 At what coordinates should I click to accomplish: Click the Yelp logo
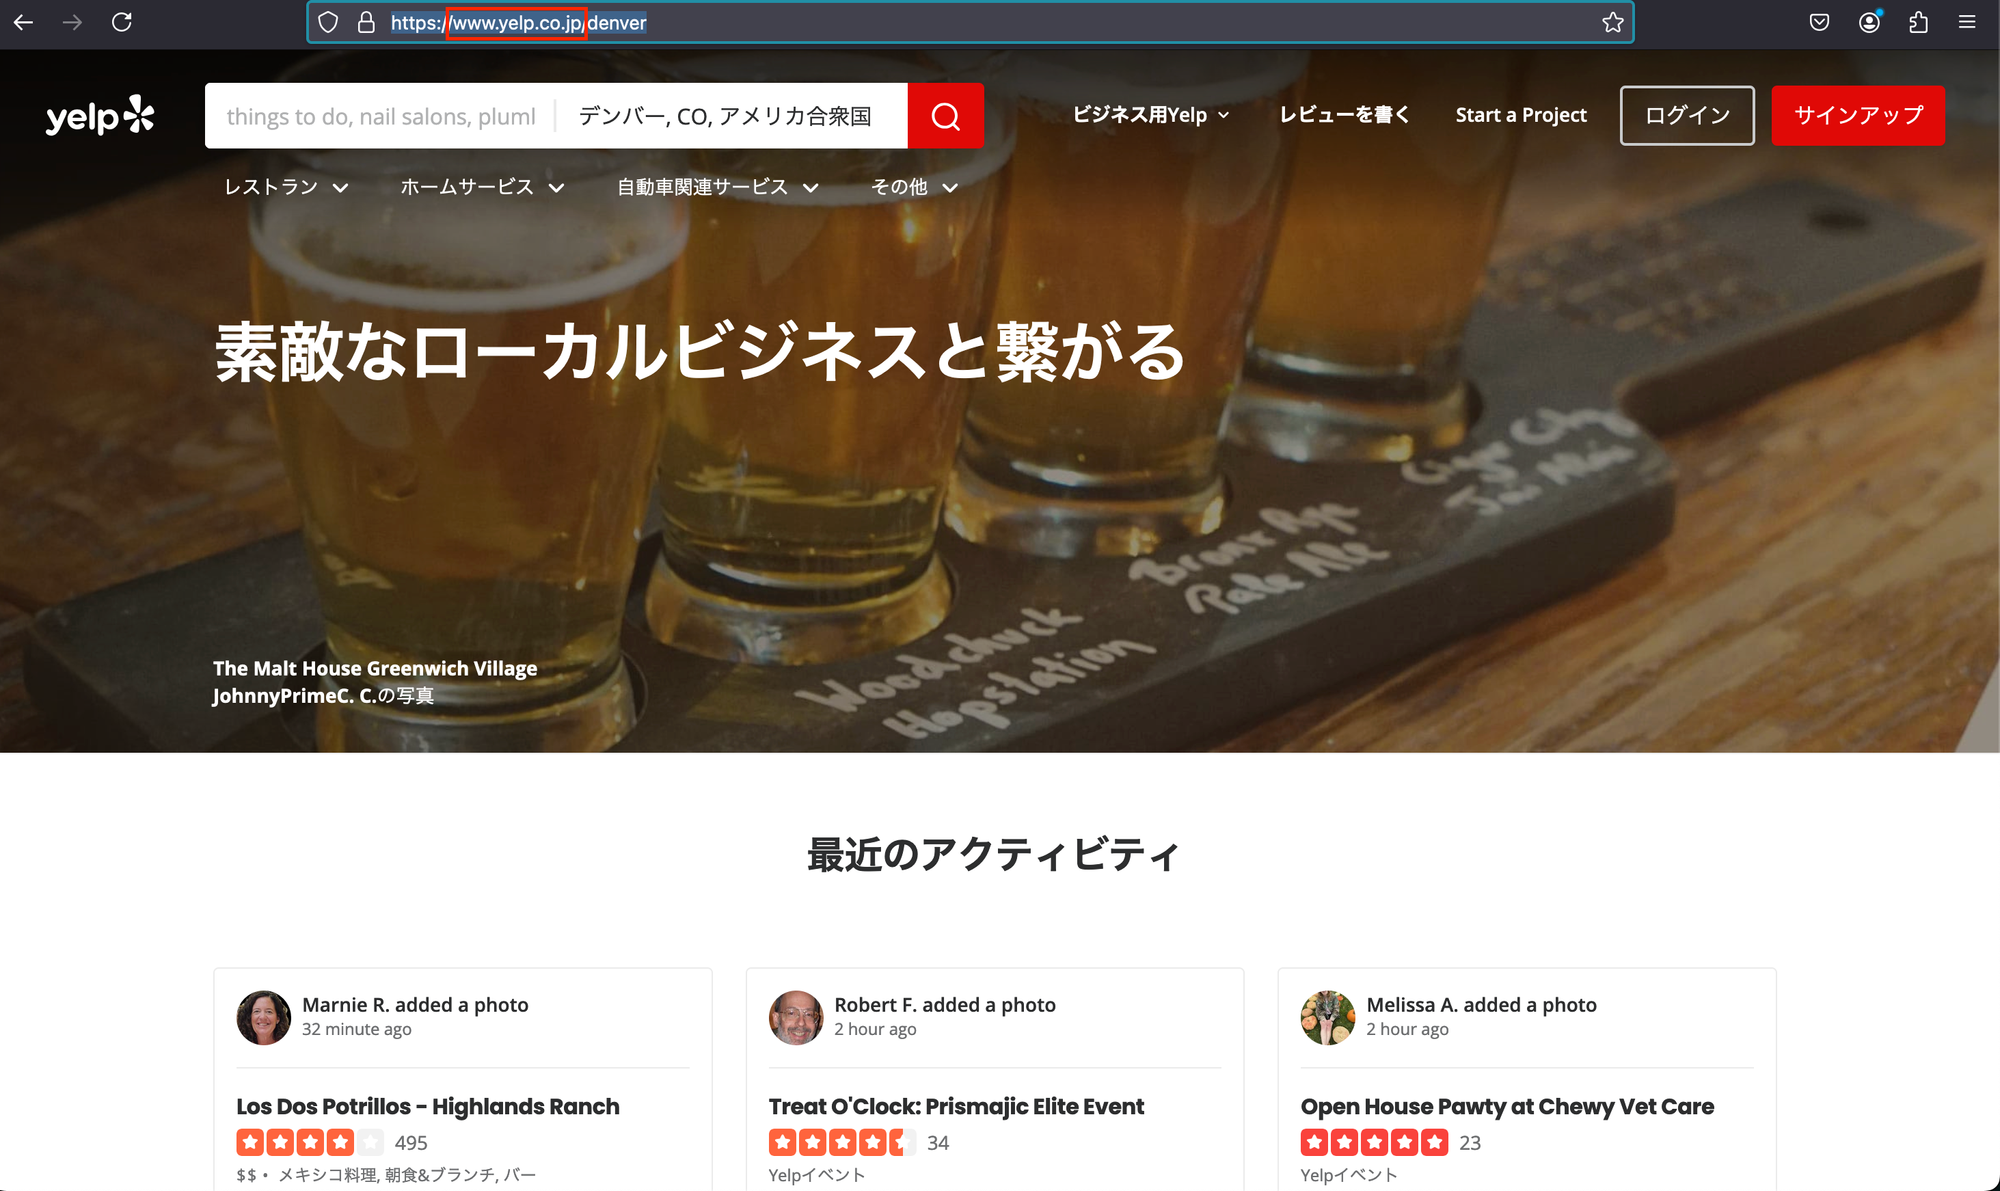[x=100, y=116]
